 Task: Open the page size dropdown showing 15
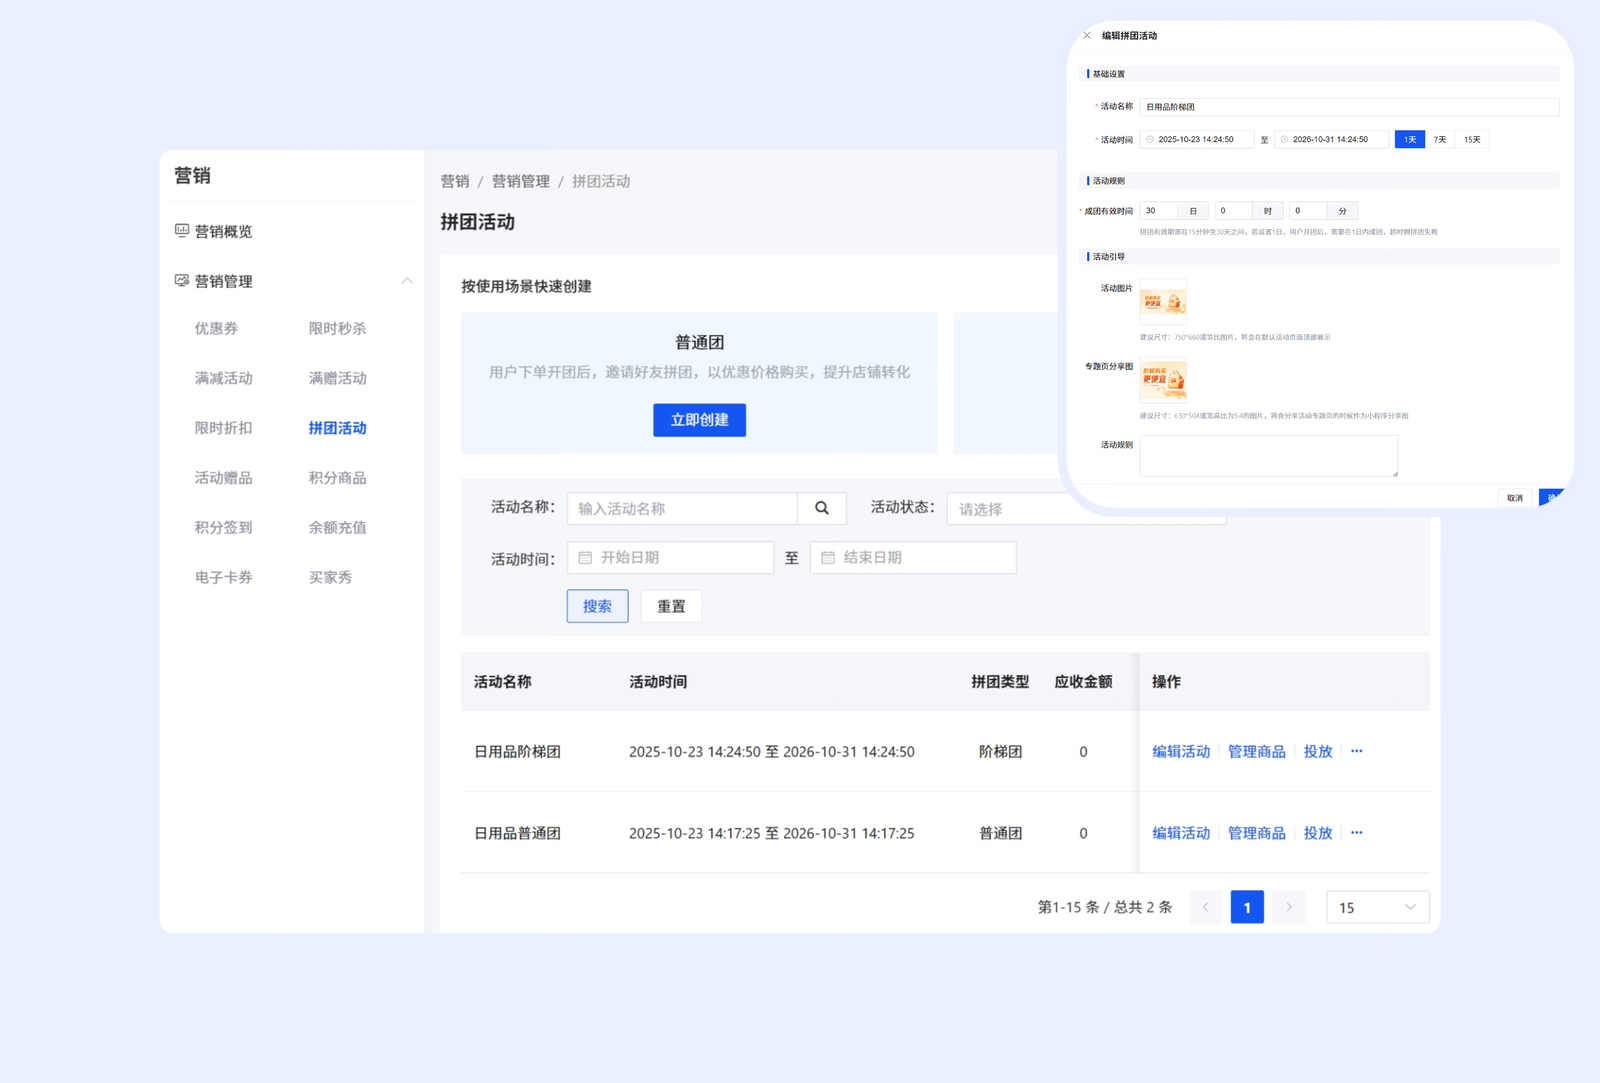coord(1377,907)
